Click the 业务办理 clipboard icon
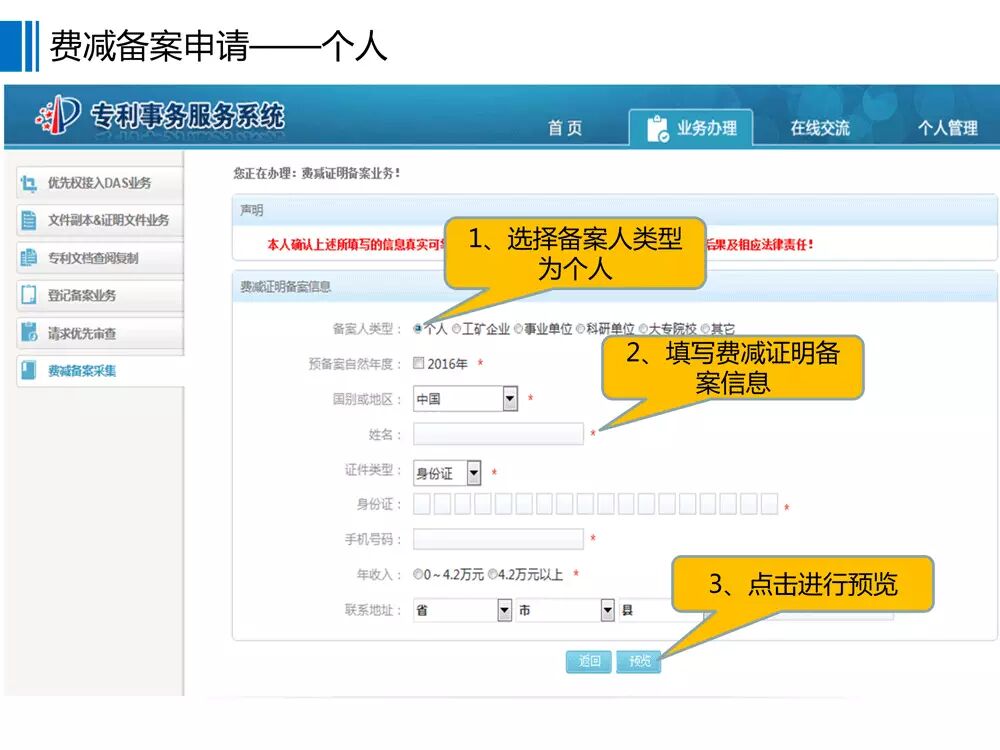This screenshot has height=750, width=1000. point(657,129)
